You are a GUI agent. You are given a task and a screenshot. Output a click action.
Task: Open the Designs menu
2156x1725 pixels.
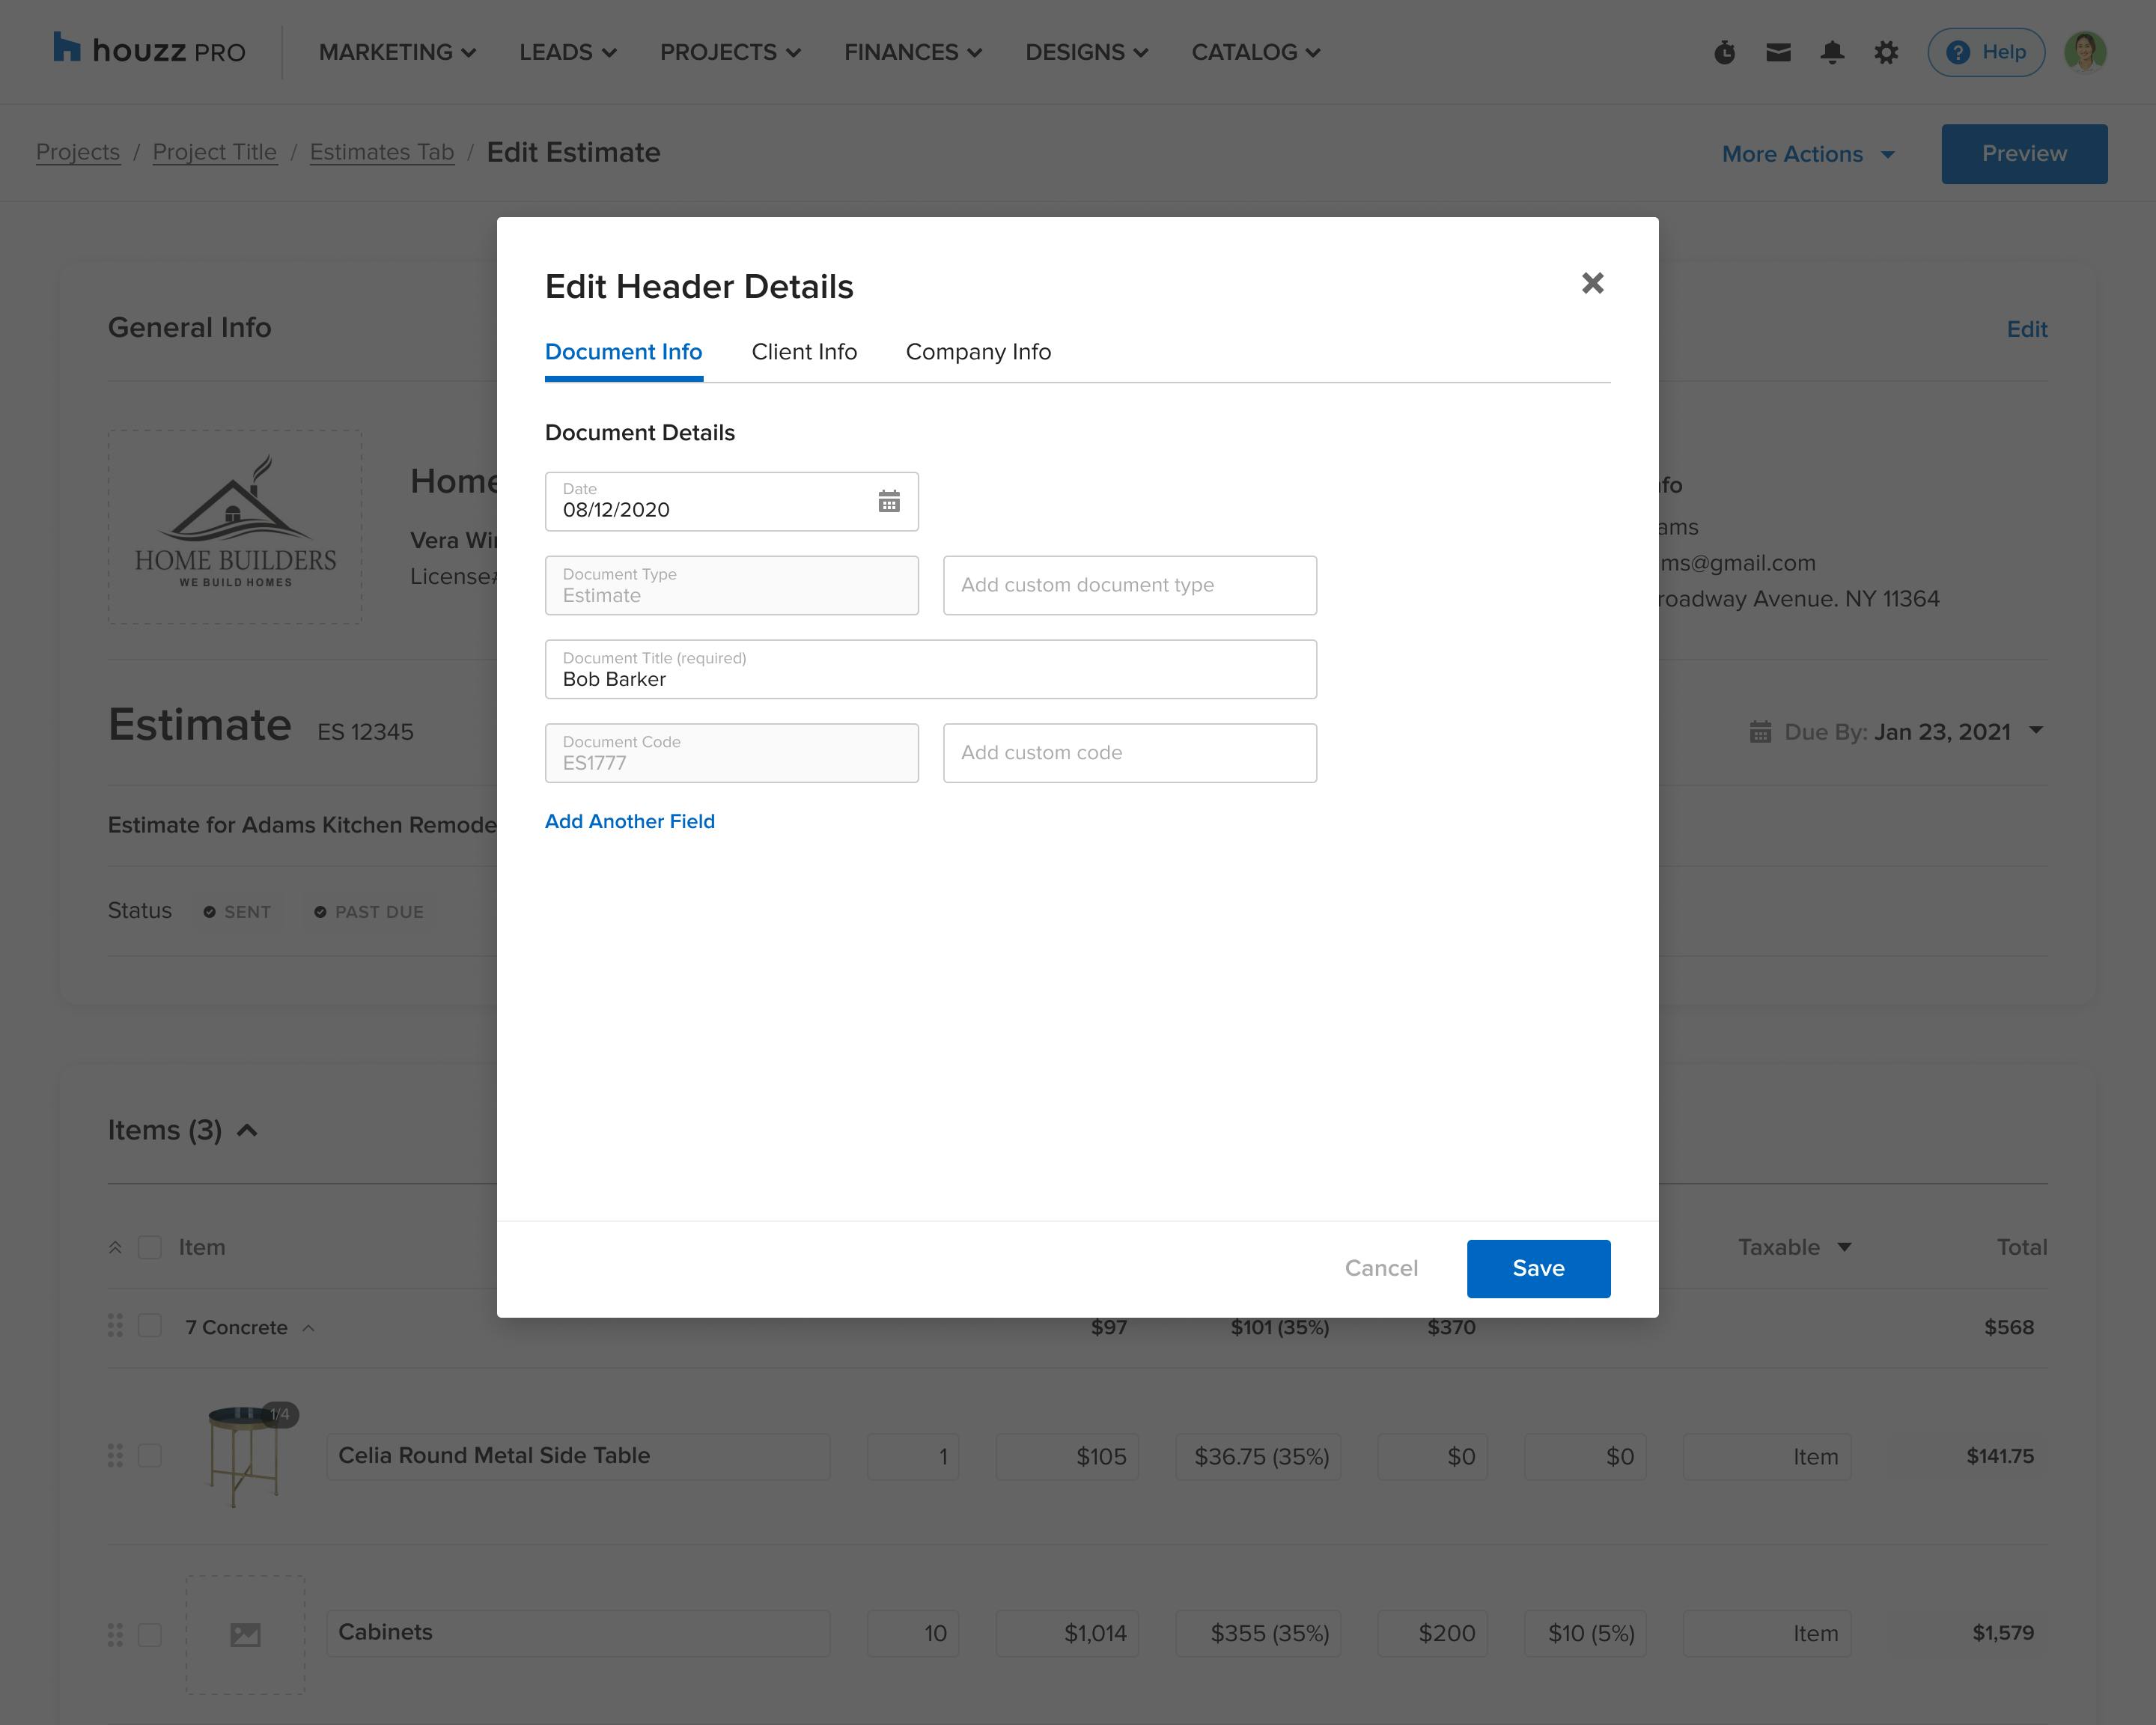tap(1086, 52)
